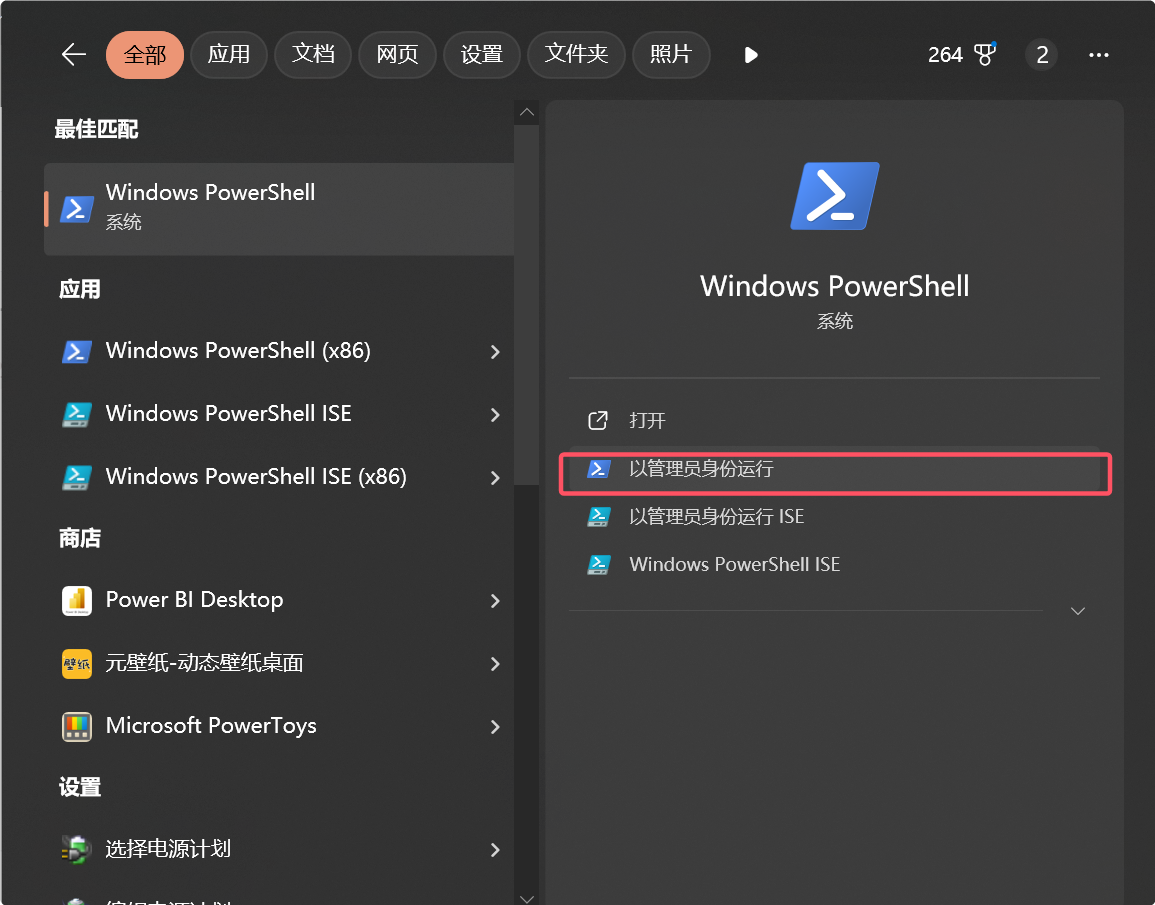This screenshot has width=1155, height=905.
Task: Select Power BI Desktop store result
Action: (x=279, y=600)
